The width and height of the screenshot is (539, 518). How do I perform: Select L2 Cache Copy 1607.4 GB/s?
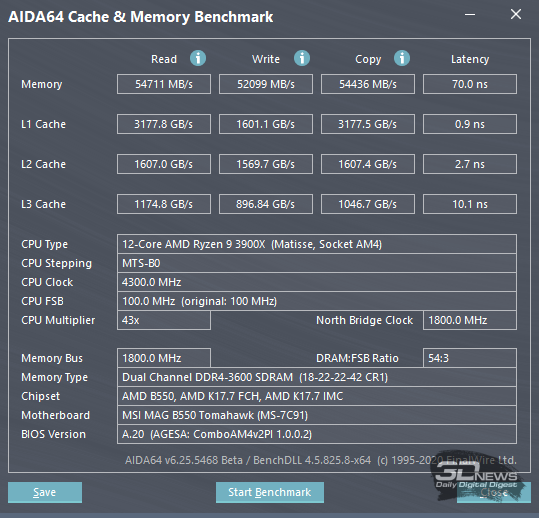click(368, 164)
